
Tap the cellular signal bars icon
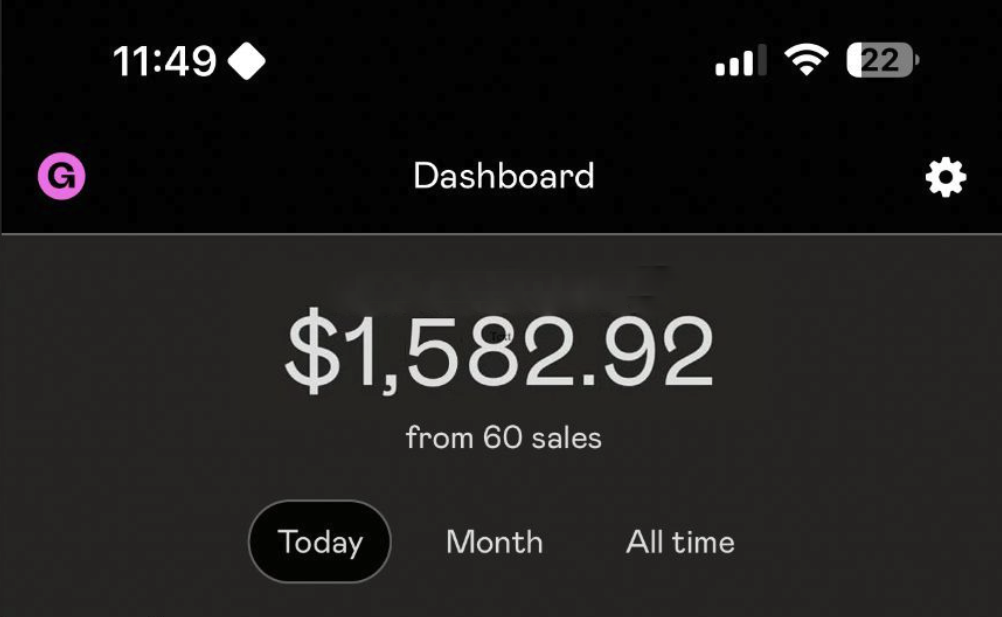[x=740, y=62]
